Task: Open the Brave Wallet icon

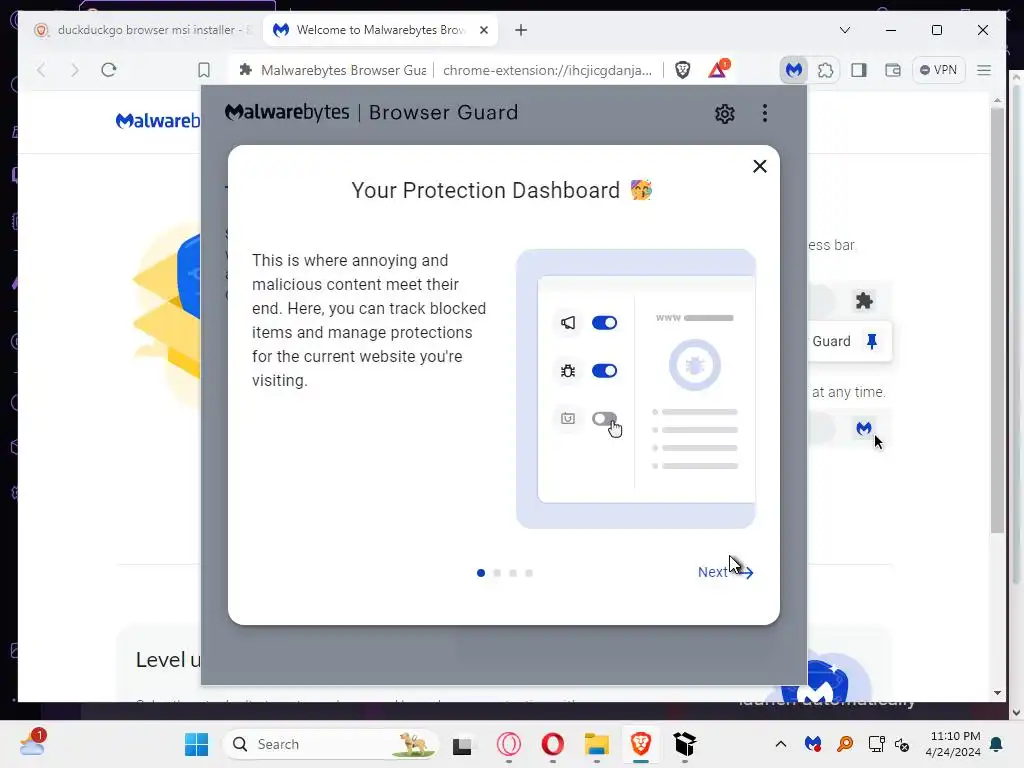Action: pyautogui.click(x=892, y=70)
